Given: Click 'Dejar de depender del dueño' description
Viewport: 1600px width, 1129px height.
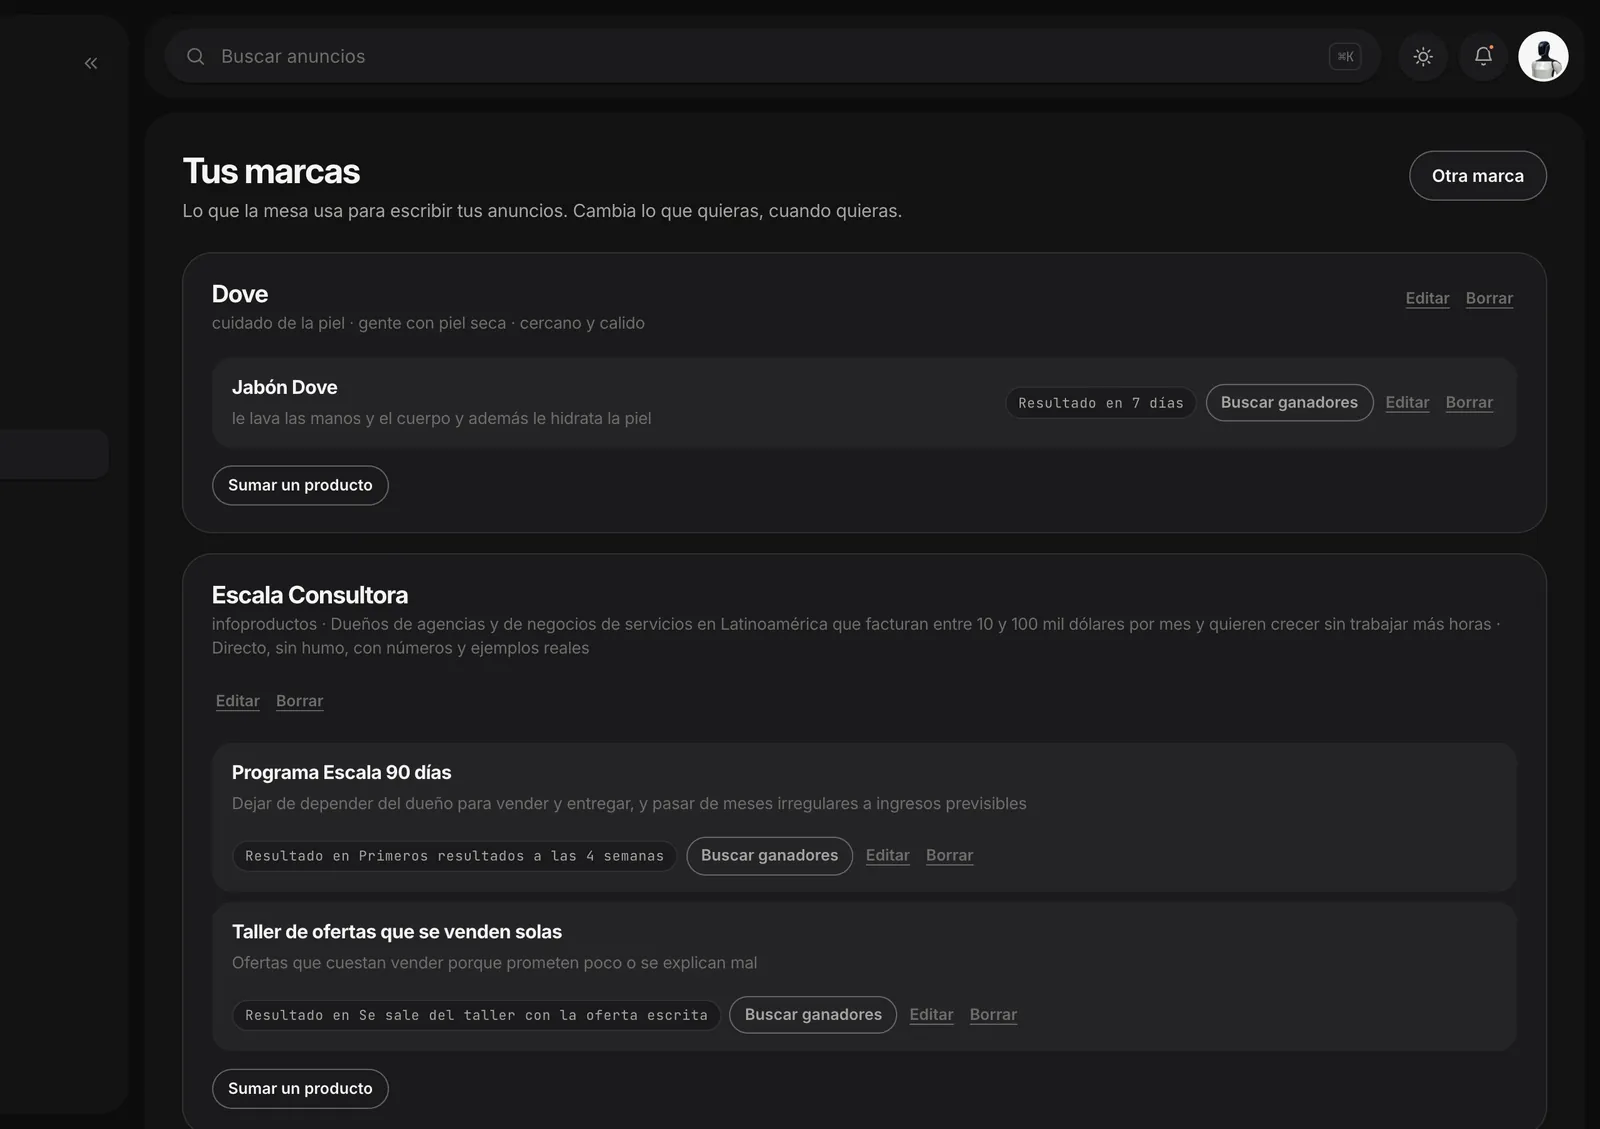Looking at the screenshot, I should [x=629, y=804].
